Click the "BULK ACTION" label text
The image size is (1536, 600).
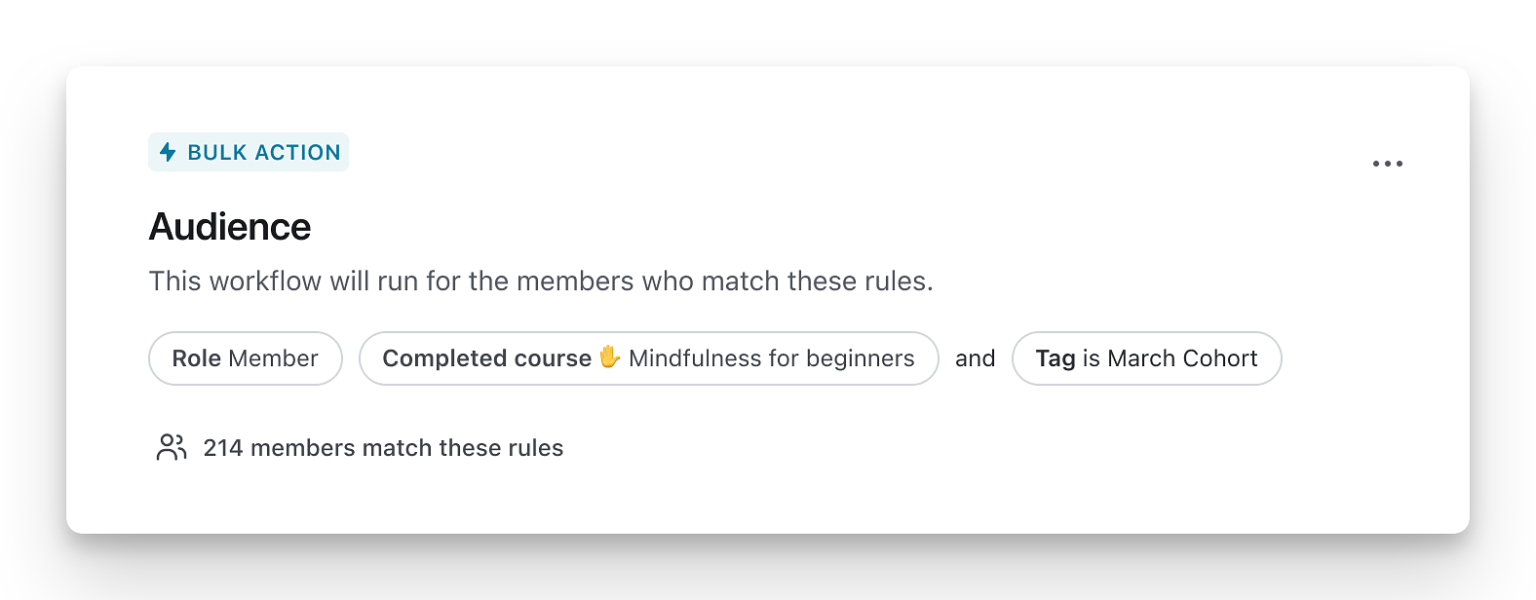tap(264, 153)
